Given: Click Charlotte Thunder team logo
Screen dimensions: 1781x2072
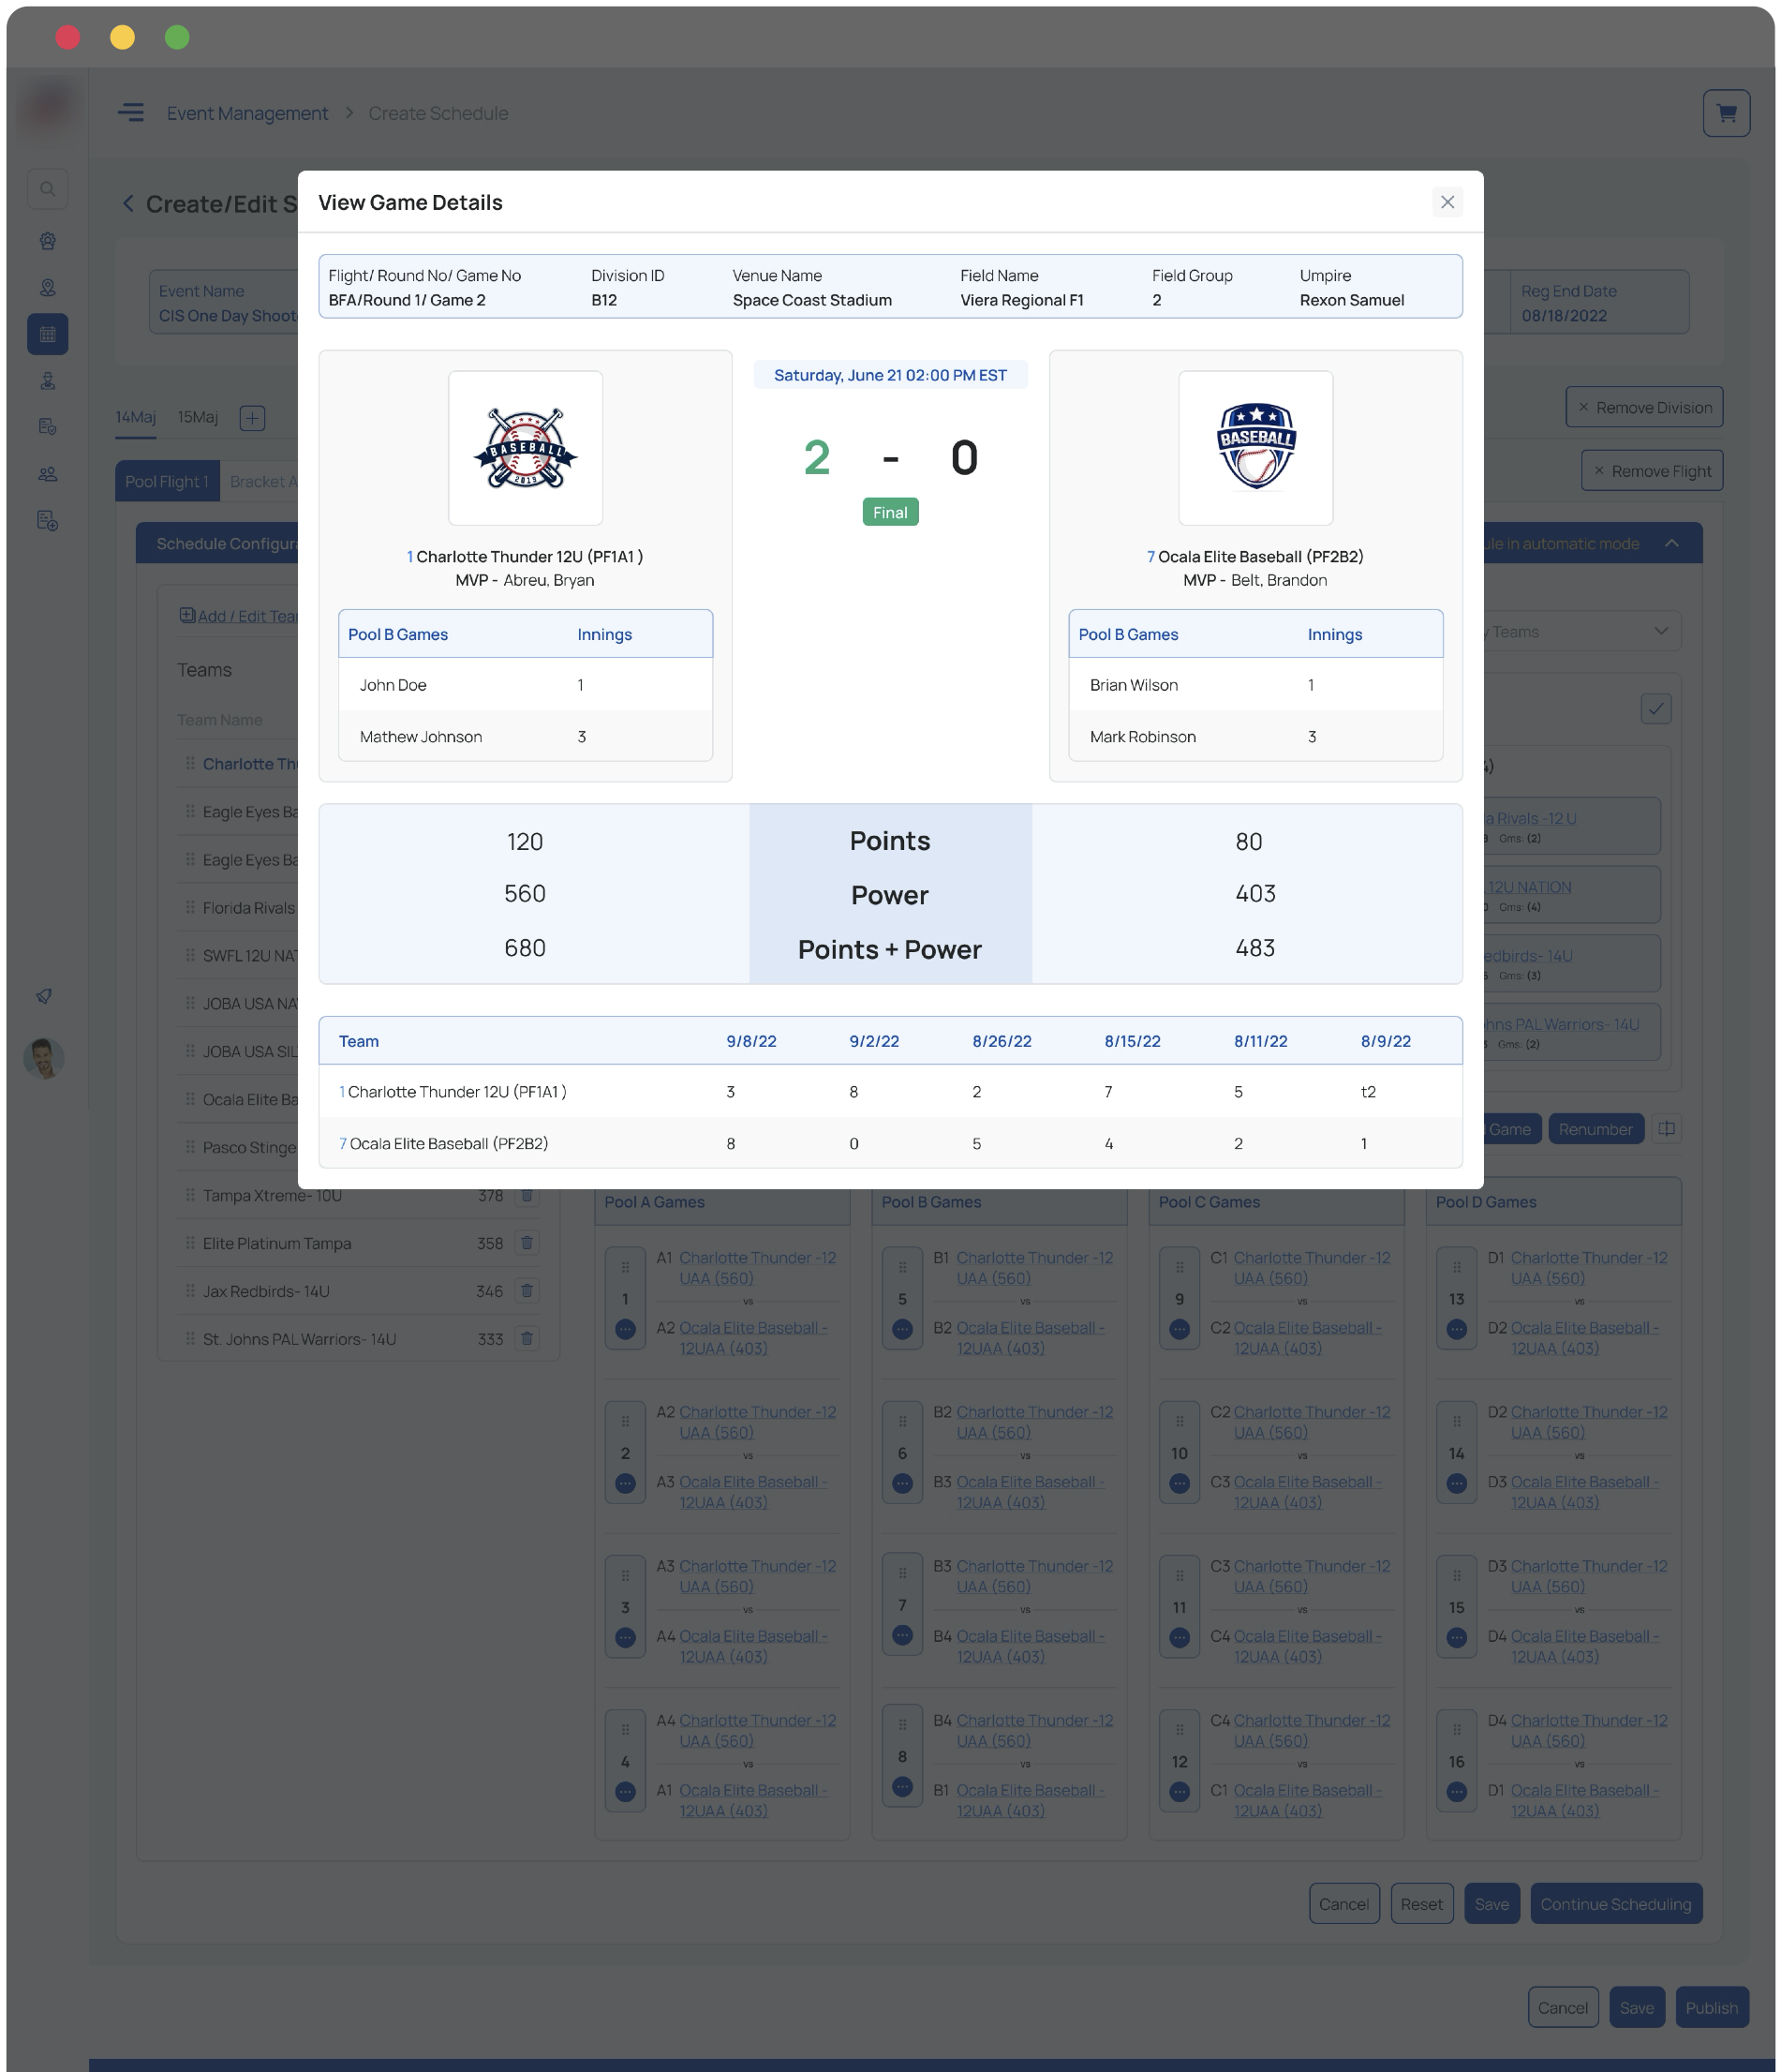Looking at the screenshot, I should tap(525, 448).
